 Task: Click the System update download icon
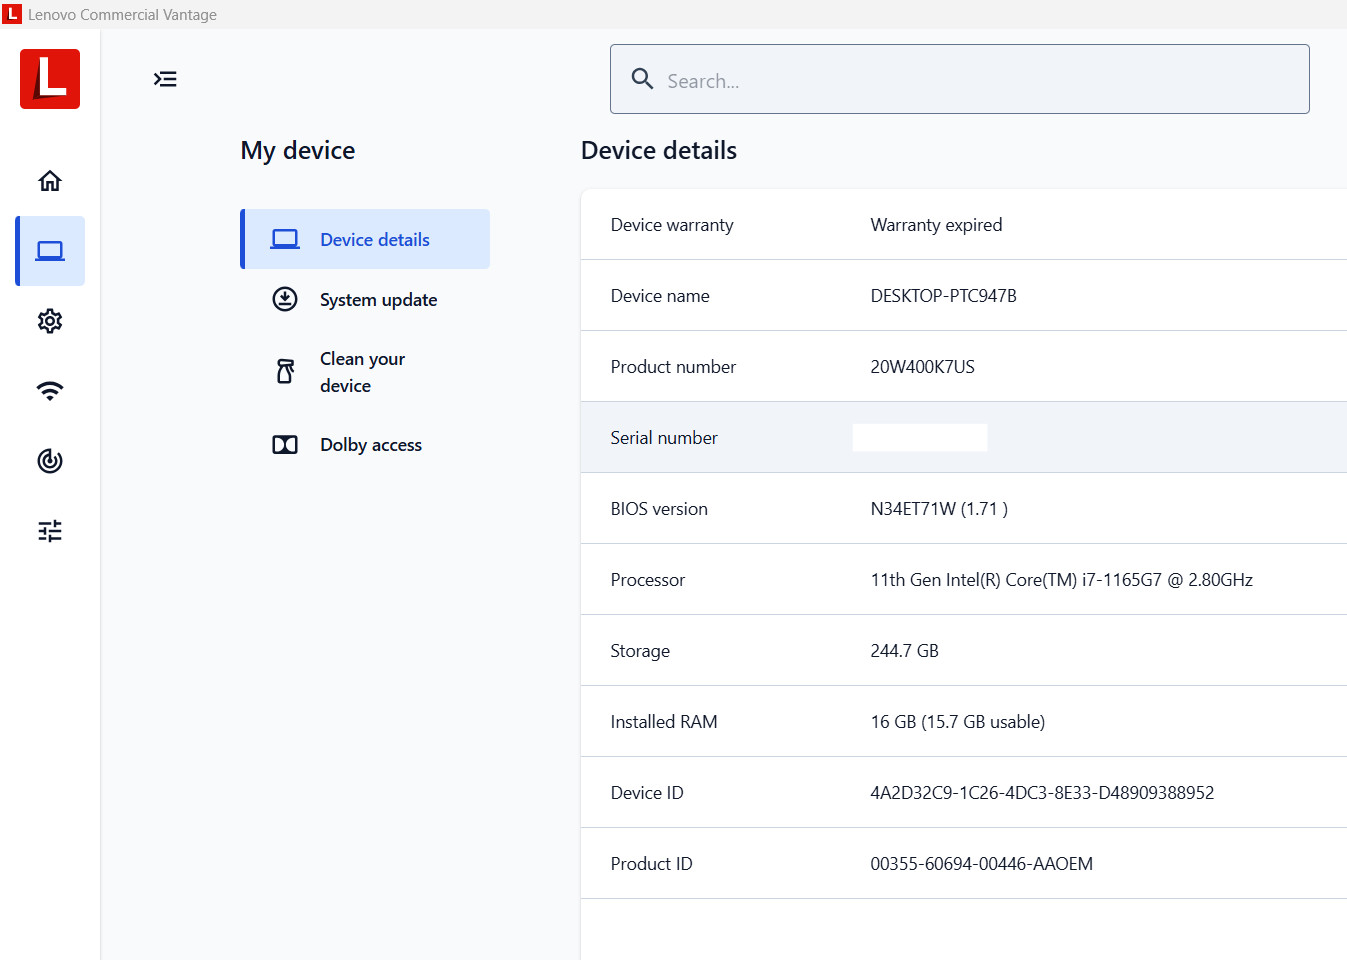(285, 299)
